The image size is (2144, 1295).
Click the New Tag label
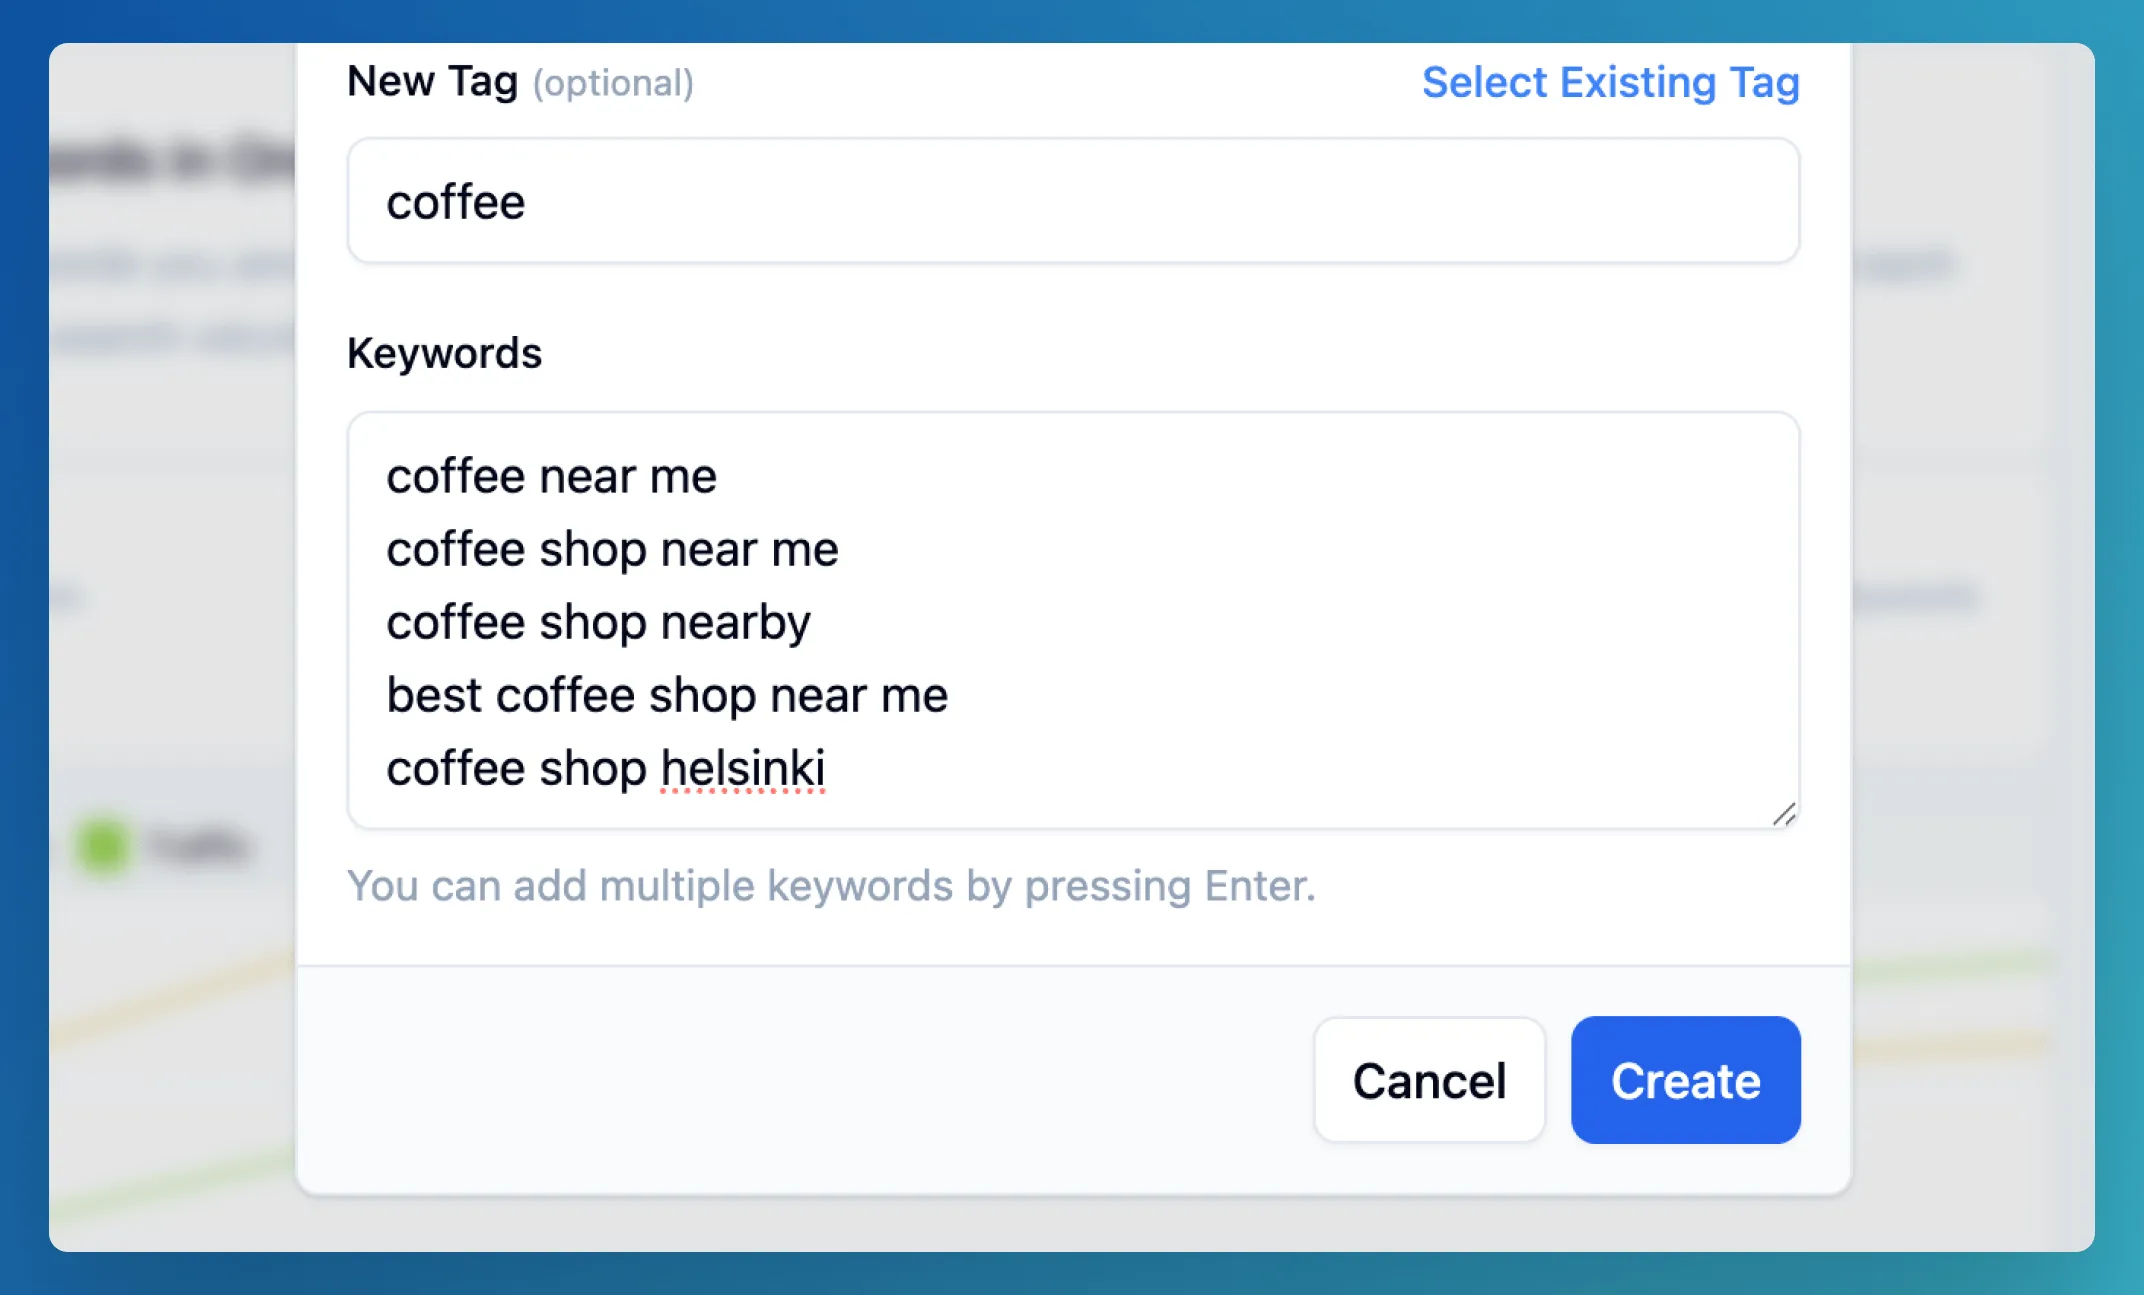click(x=432, y=80)
